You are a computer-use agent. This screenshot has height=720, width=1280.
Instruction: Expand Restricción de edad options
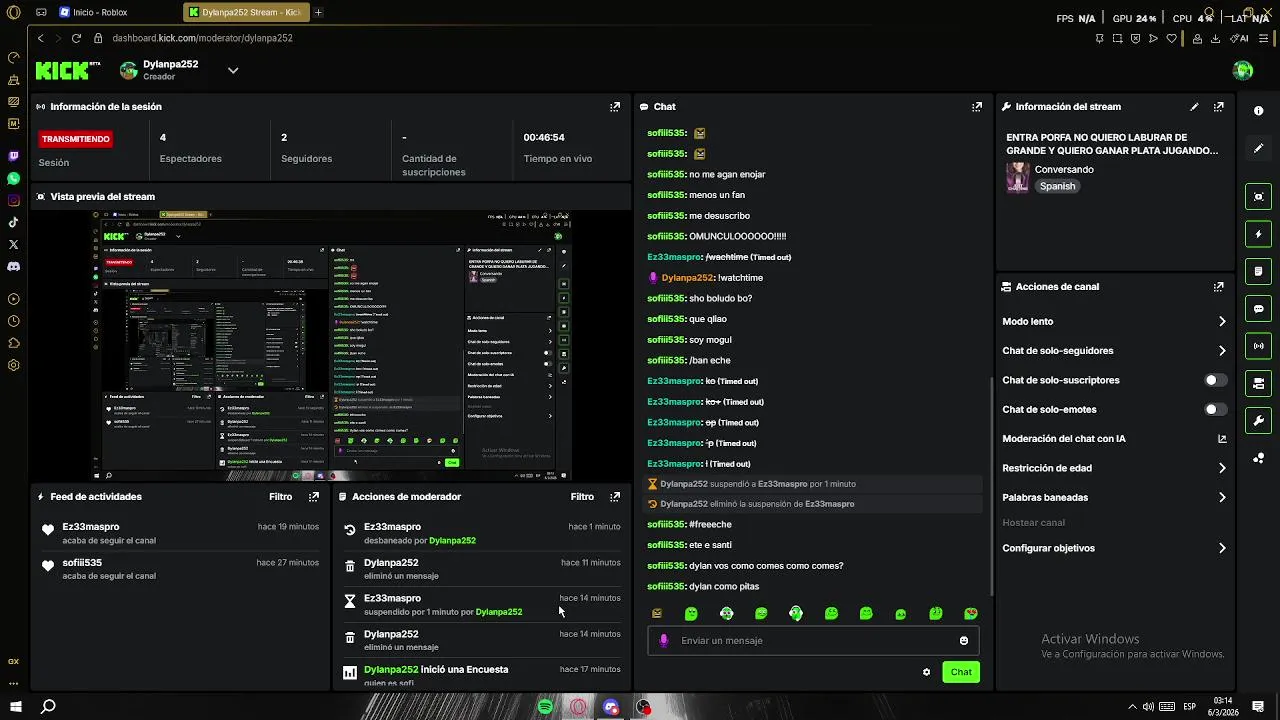point(1222,468)
